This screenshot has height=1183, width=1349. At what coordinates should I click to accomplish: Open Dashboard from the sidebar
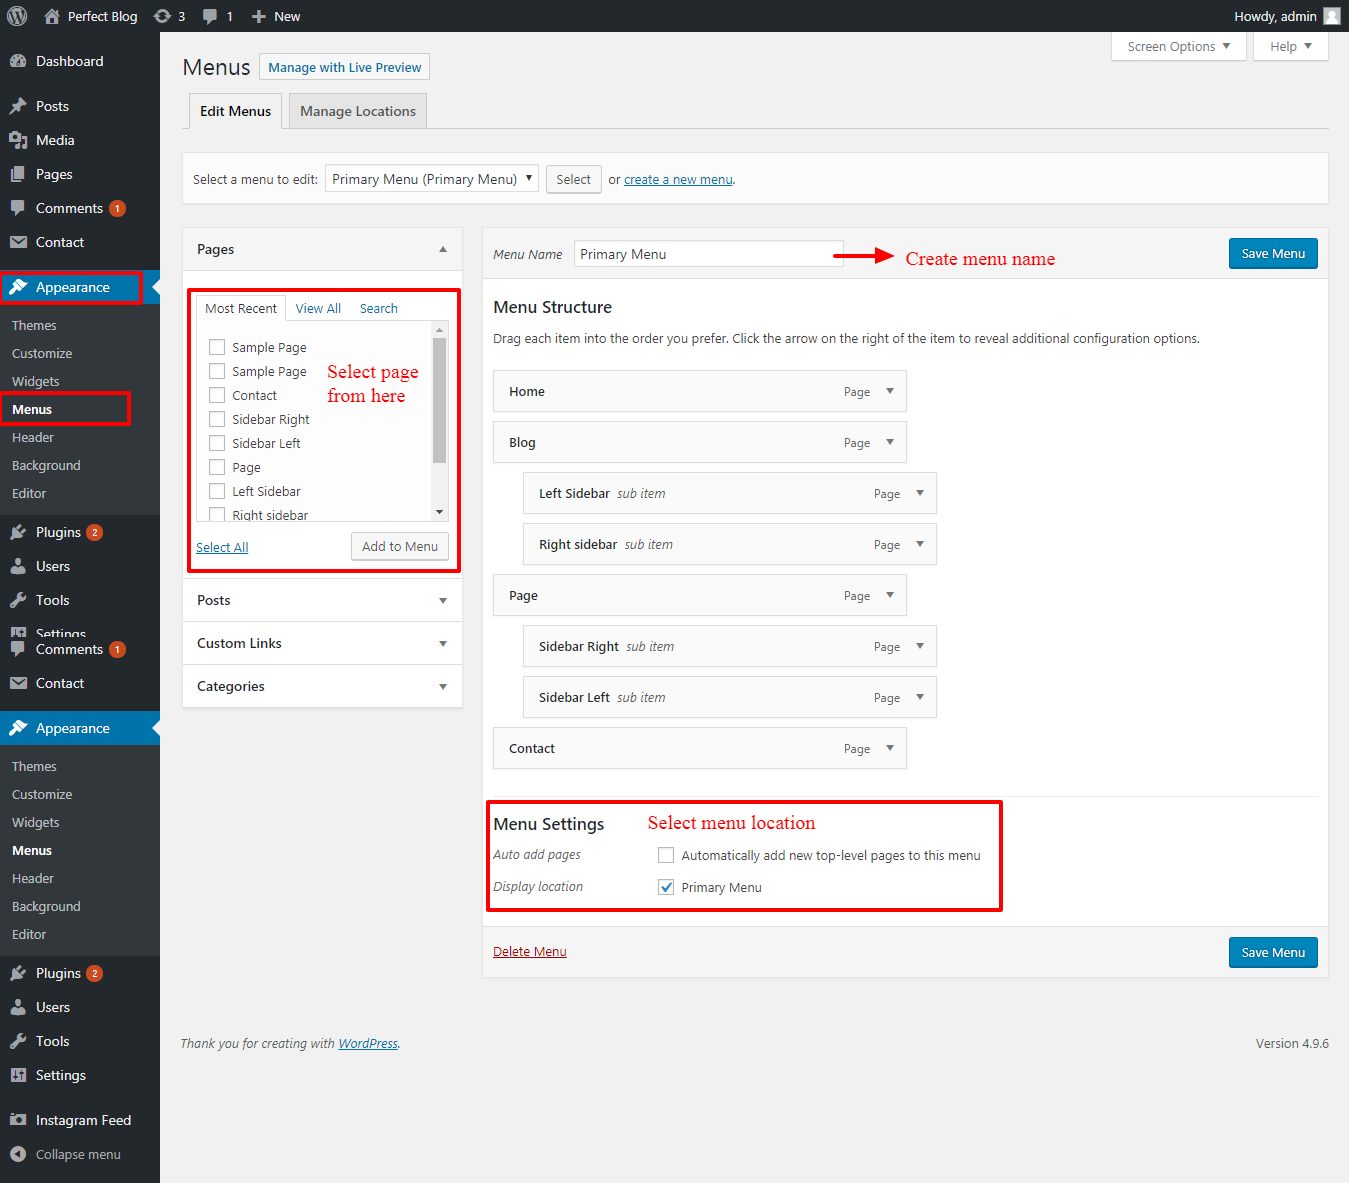69,61
